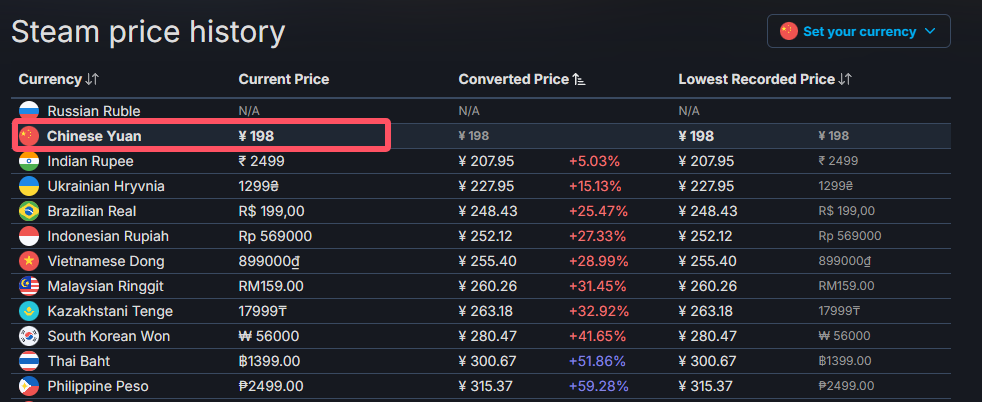Click the Kazakhstani Tenge currency name

pyautogui.click(x=108, y=311)
